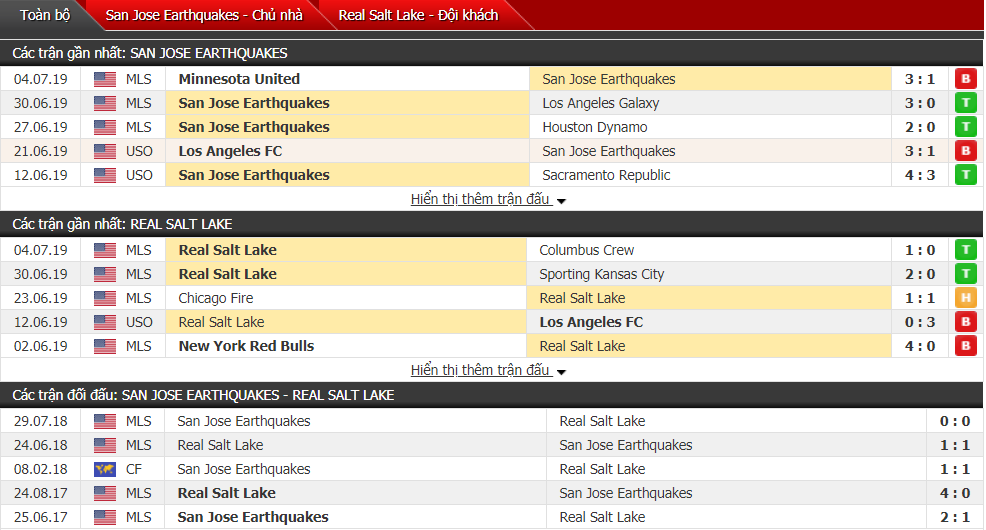Click the 4 : 3 score

(920, 175)
